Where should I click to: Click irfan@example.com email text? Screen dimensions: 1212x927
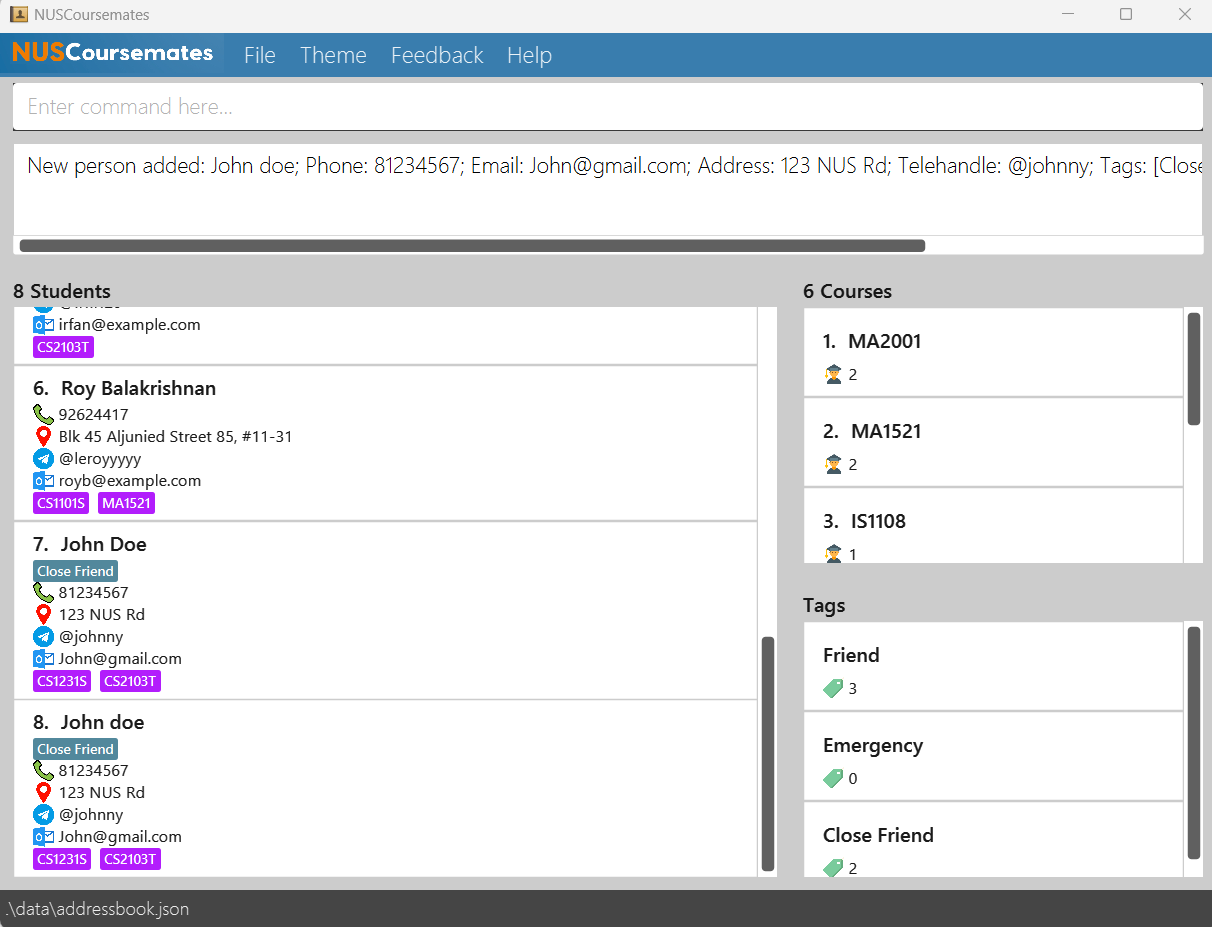coord(130,324)
